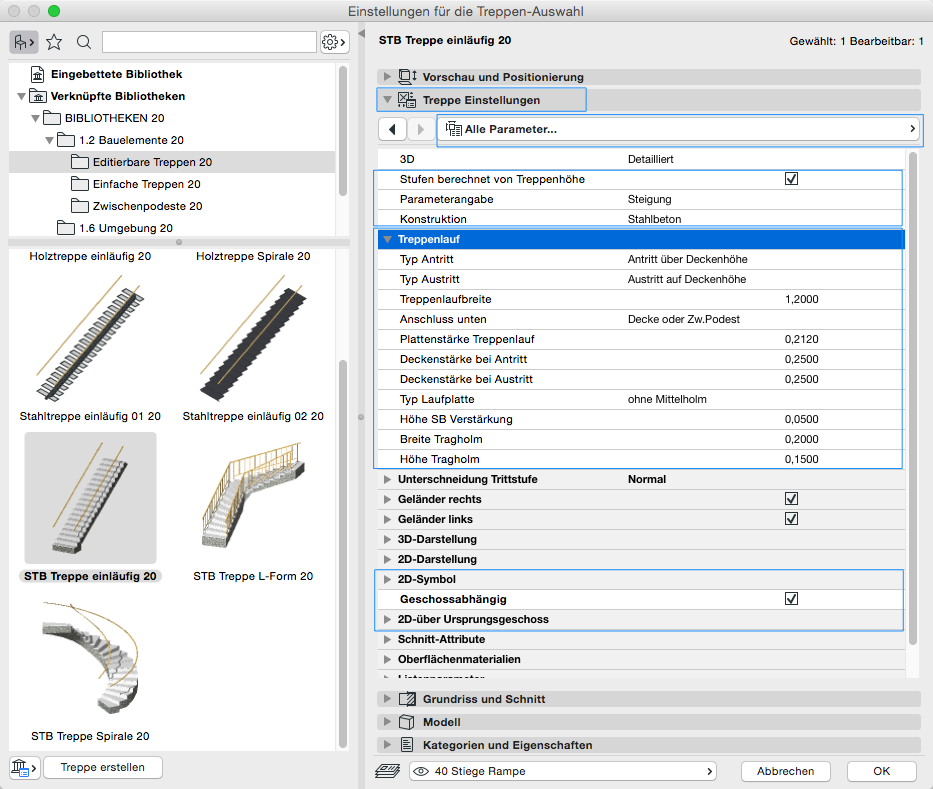Viewport: 933px width, 789px height.
Task: Collapse the library browser panel arrow
Action: click(362, 35)
